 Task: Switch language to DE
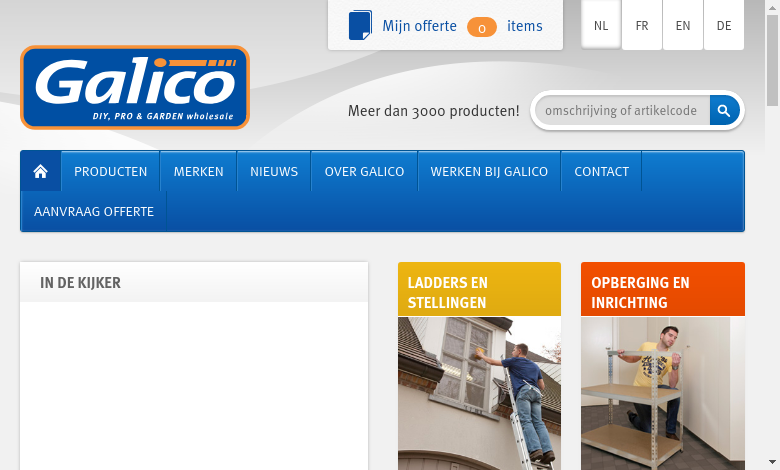point(724,25)
